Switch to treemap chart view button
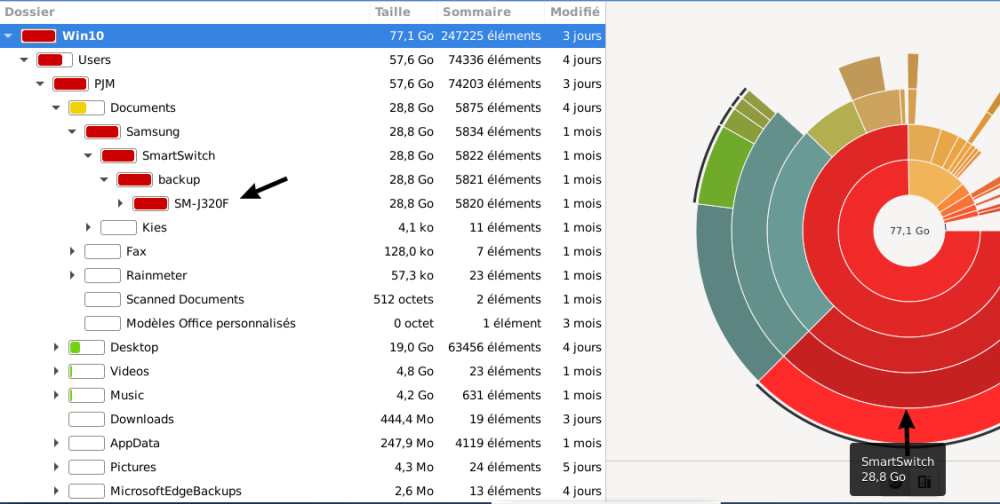This screenshot has height=504, width=1000. click(924, 482)
